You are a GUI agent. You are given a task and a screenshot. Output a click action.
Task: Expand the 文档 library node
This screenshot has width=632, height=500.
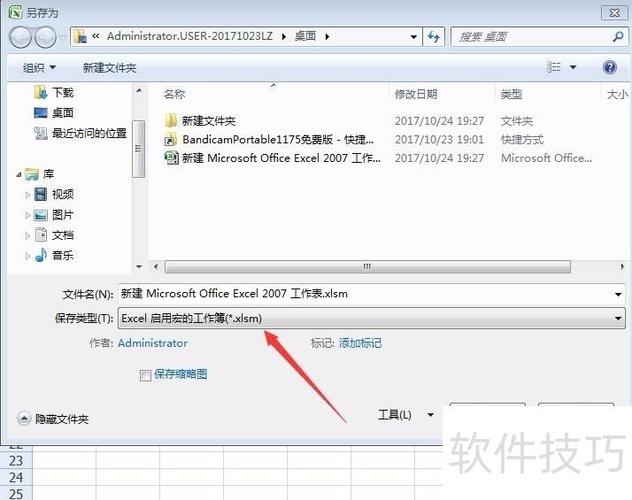pos(27,235)
